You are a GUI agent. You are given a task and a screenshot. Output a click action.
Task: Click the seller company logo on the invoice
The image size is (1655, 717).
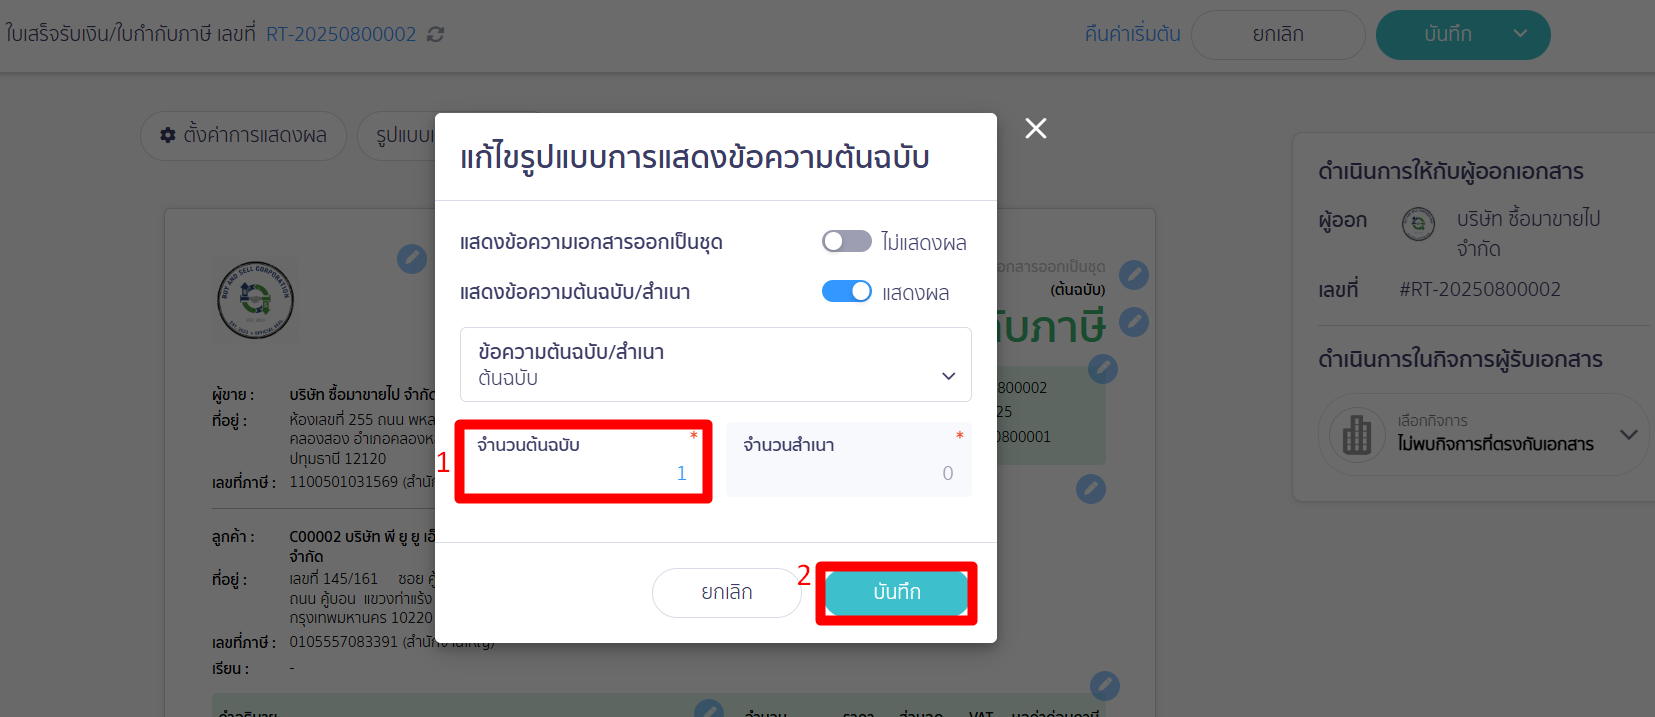point(256,301)
